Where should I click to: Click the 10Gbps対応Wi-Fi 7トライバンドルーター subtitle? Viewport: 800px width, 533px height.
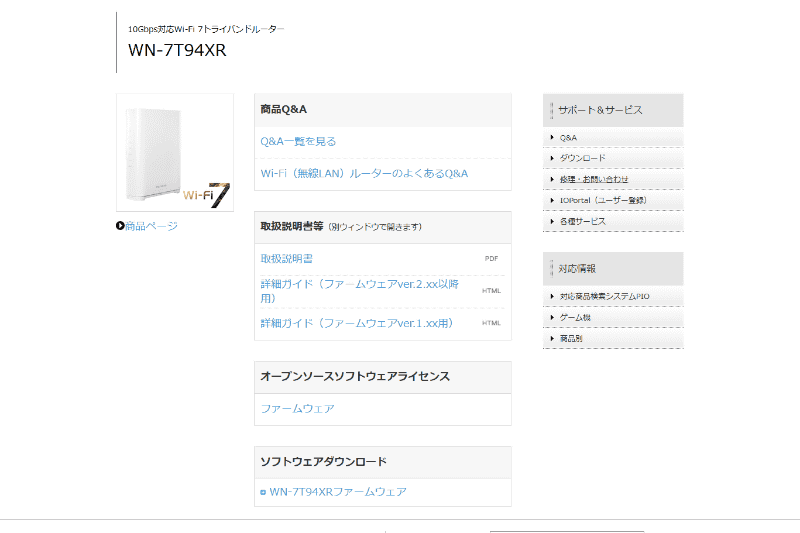[206, 29]
